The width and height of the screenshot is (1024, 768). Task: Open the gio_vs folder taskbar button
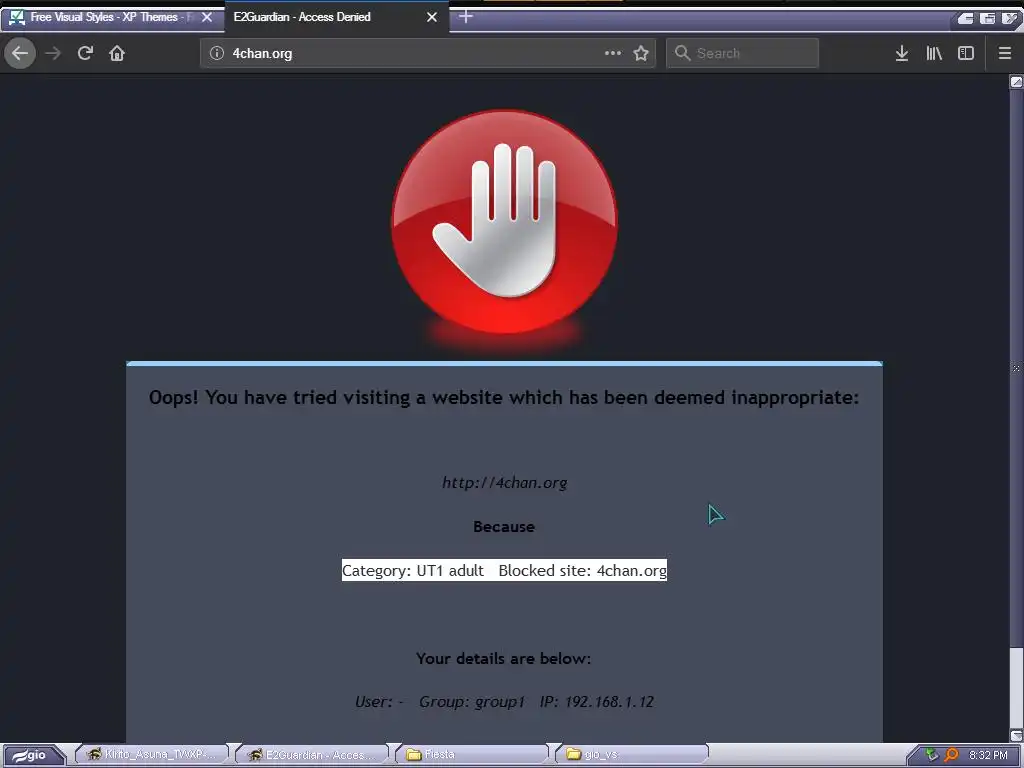click(632, 754)
